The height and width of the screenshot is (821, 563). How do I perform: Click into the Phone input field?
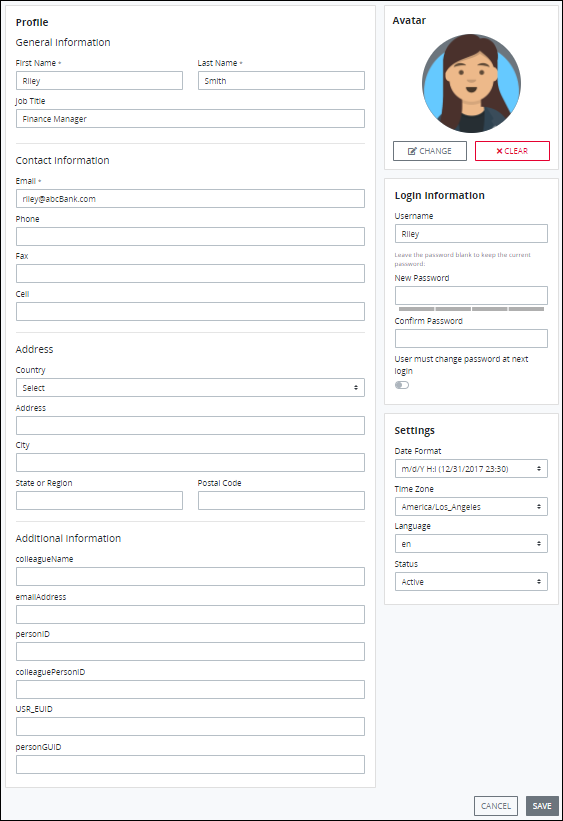(x=190, y=237)
